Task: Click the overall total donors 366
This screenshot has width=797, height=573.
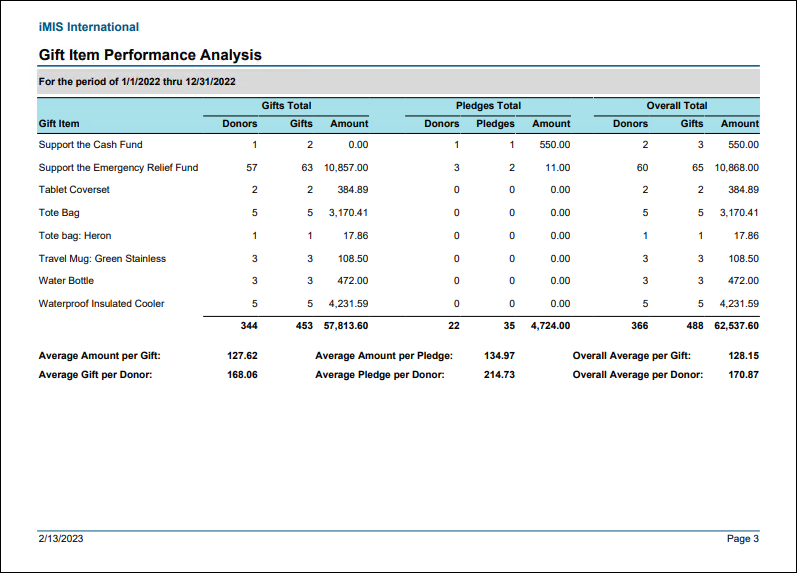Action: [x=639, y=326]
